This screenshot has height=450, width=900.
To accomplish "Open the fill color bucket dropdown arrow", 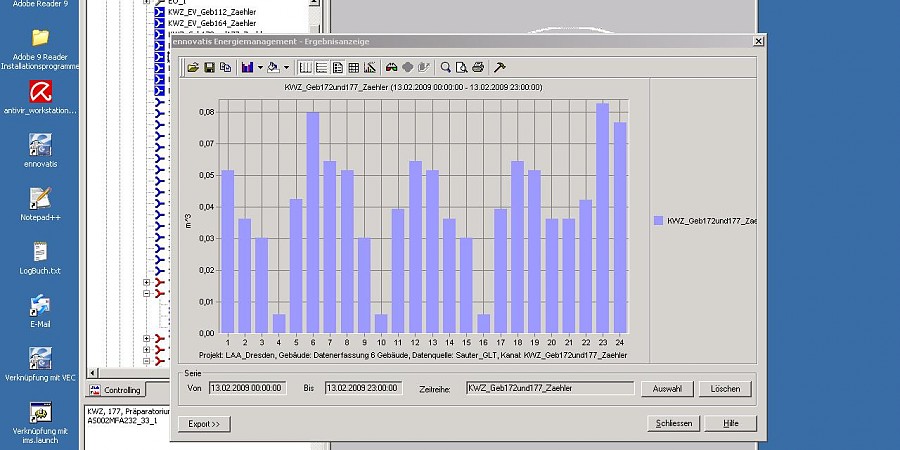I will pos(286,67).
